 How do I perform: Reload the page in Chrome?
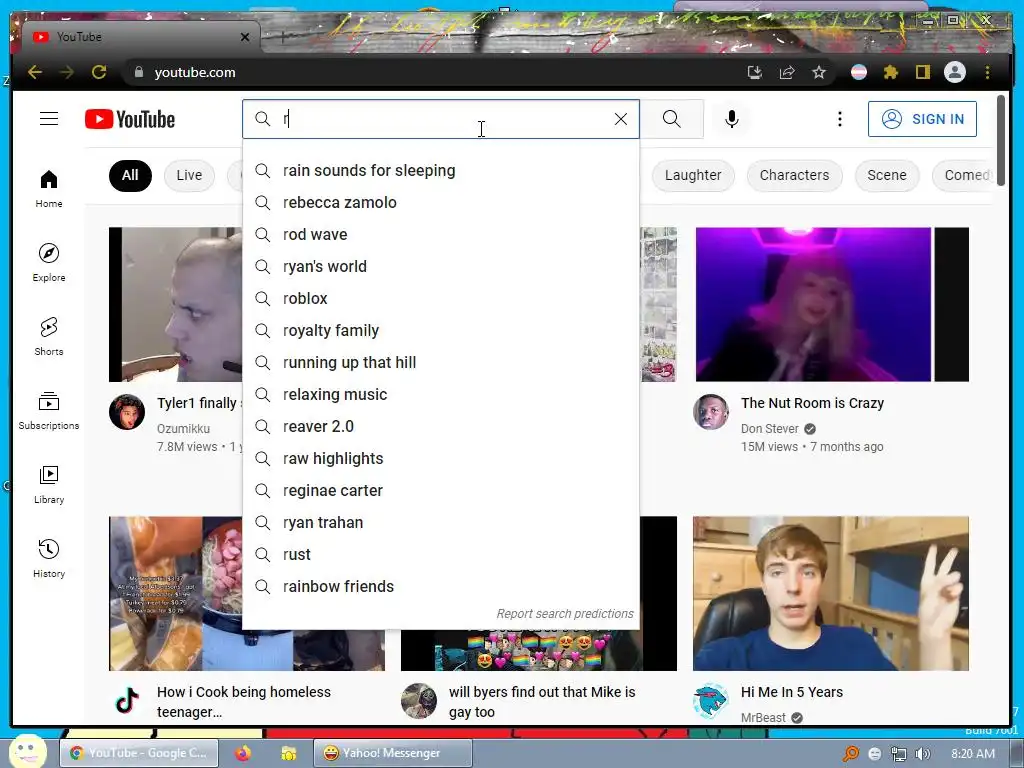(99, 72)
